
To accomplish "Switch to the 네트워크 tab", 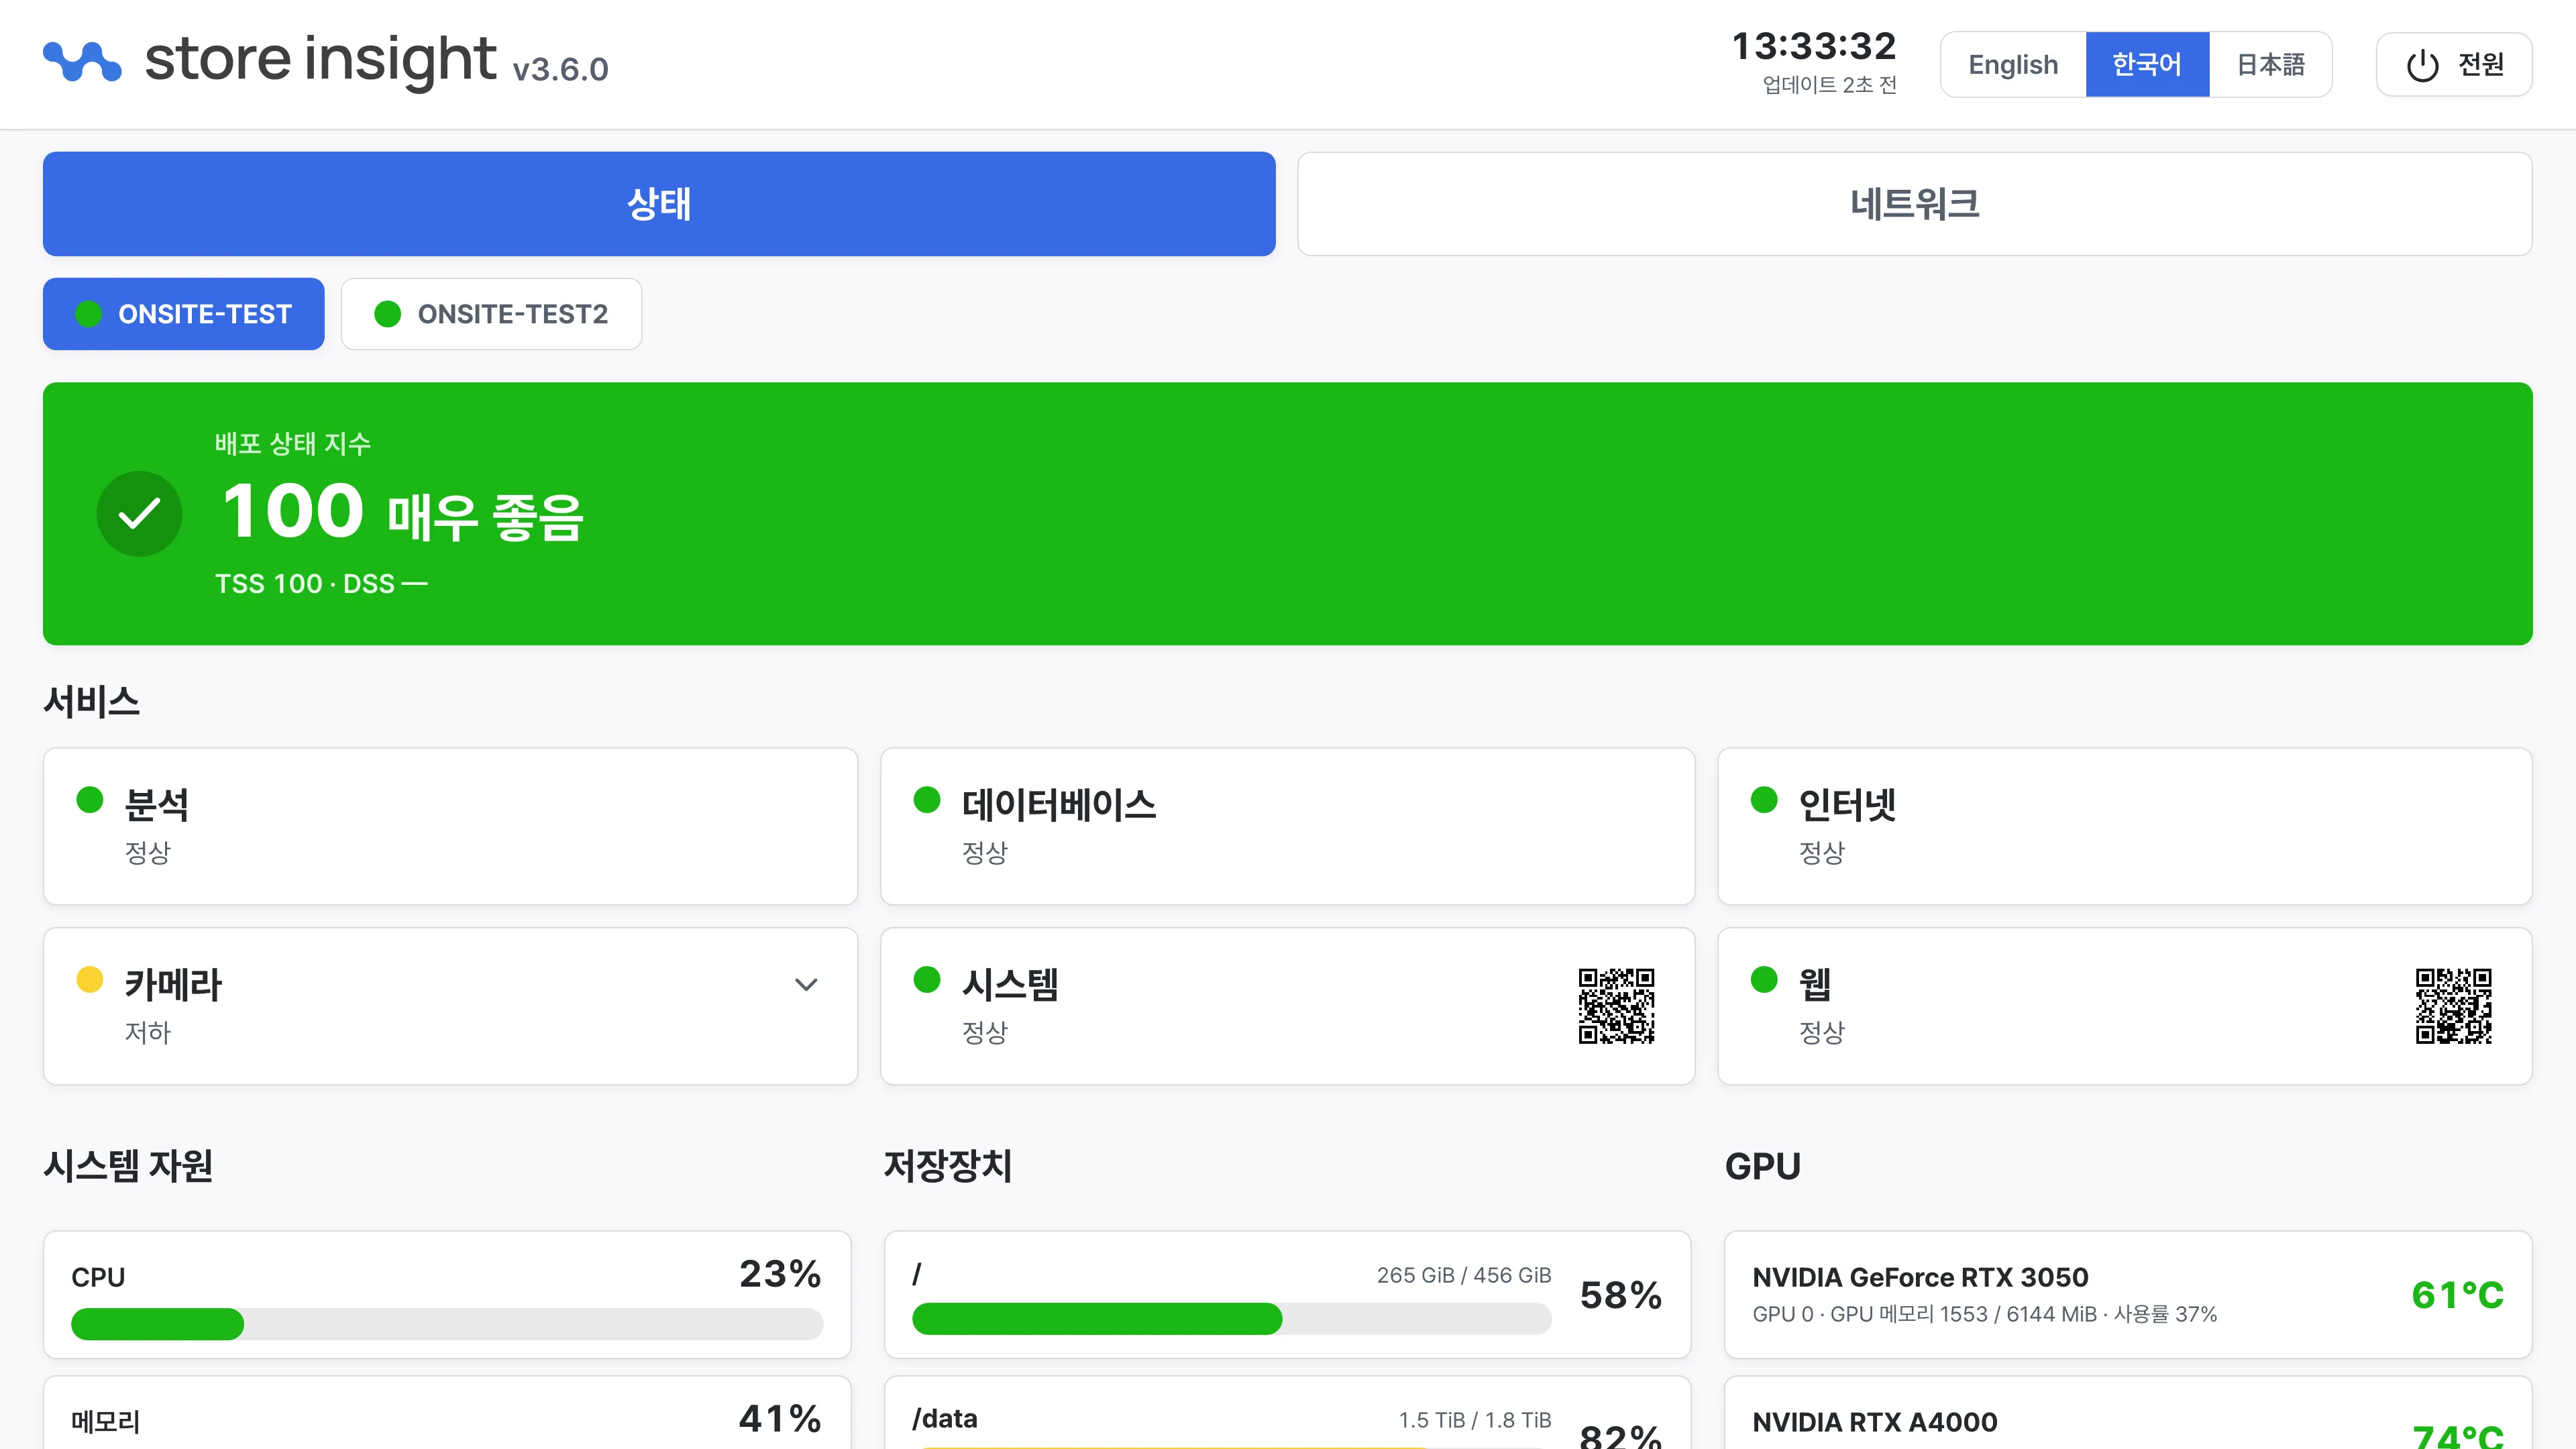I will [x=1914, y=204].
